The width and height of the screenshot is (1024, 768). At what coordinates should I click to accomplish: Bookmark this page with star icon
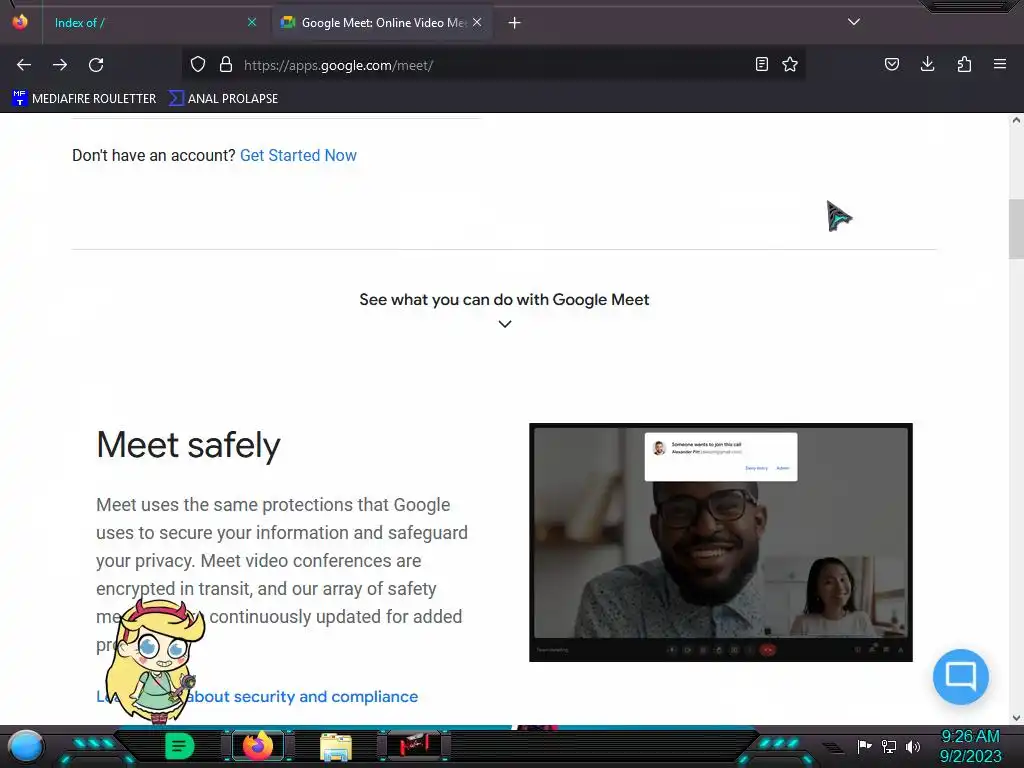790,64
